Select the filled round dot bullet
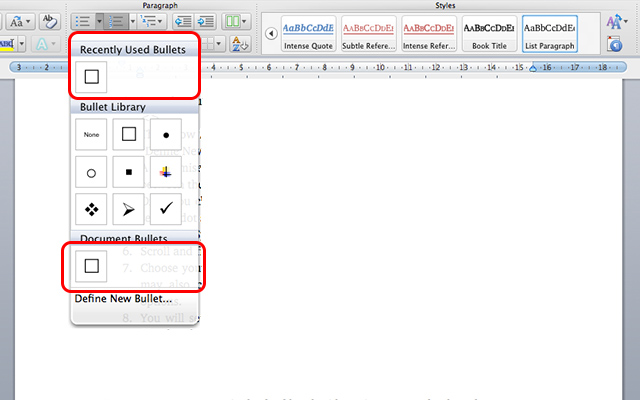This screenshot has height=400, width=640. pos(165,134)
